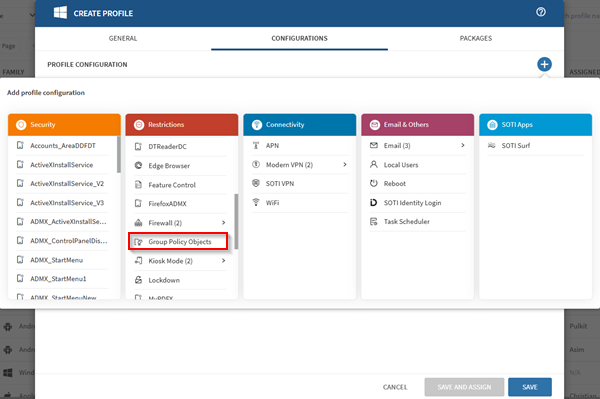Select SOTI Surf entry
Viewport: 600px width, 399px height.
(535, 145)
